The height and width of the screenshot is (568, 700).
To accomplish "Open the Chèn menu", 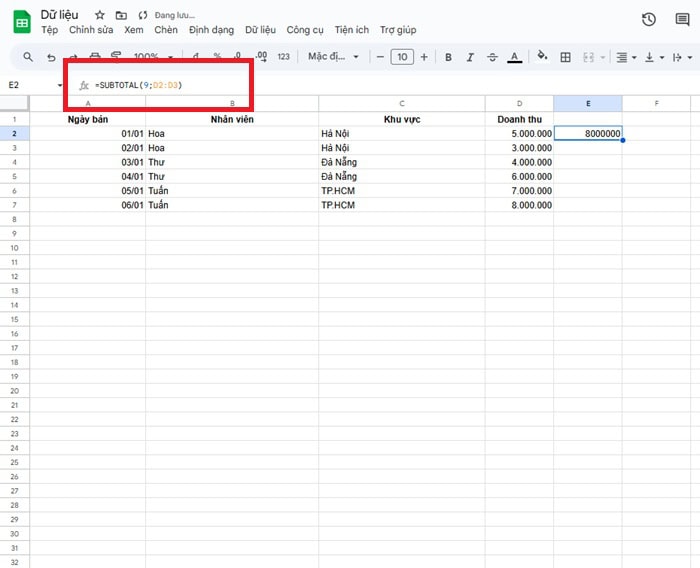I will (x=166, y=30).
